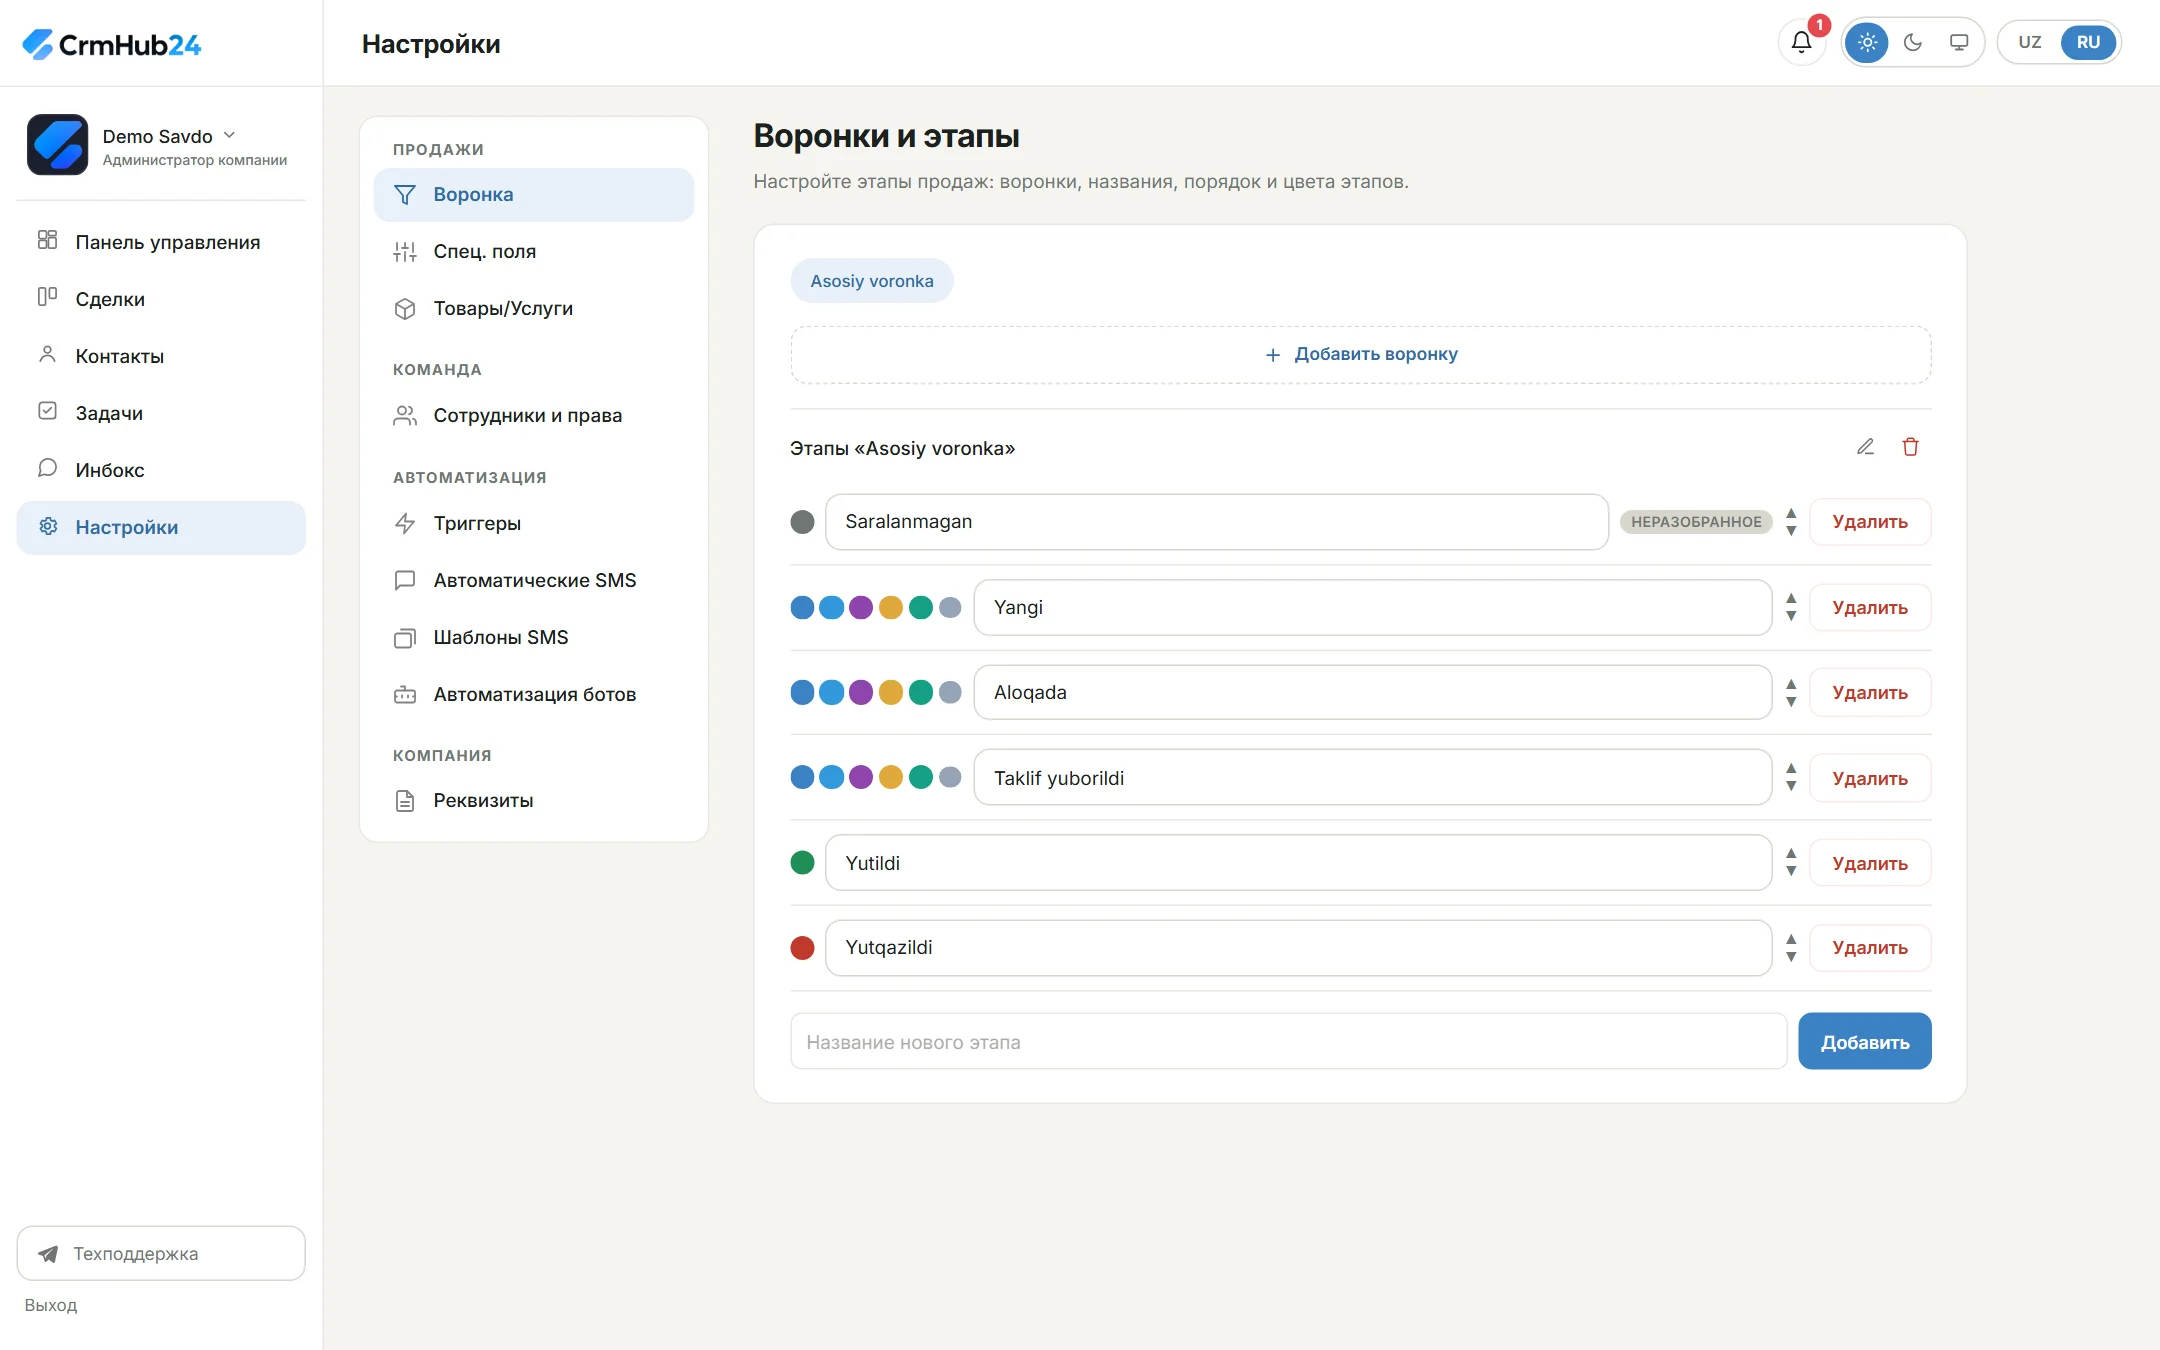Image resolution: width=2160 pixels, height=1350 pixels.
Task: Click Автоматизация ботов robot icon
Action: point(405,694)
